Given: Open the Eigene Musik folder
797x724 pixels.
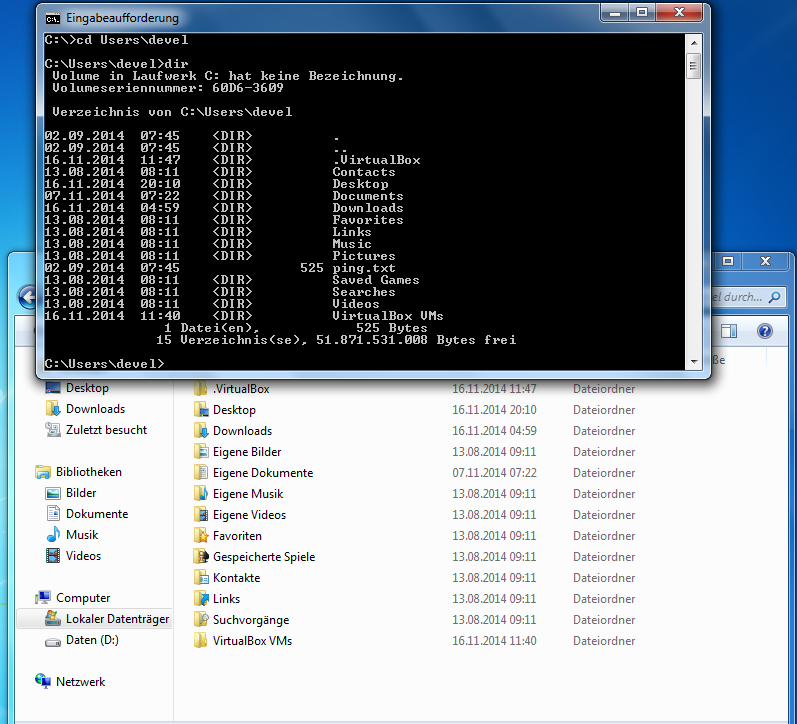Looking at the screenshot, I should pos(247,494).
